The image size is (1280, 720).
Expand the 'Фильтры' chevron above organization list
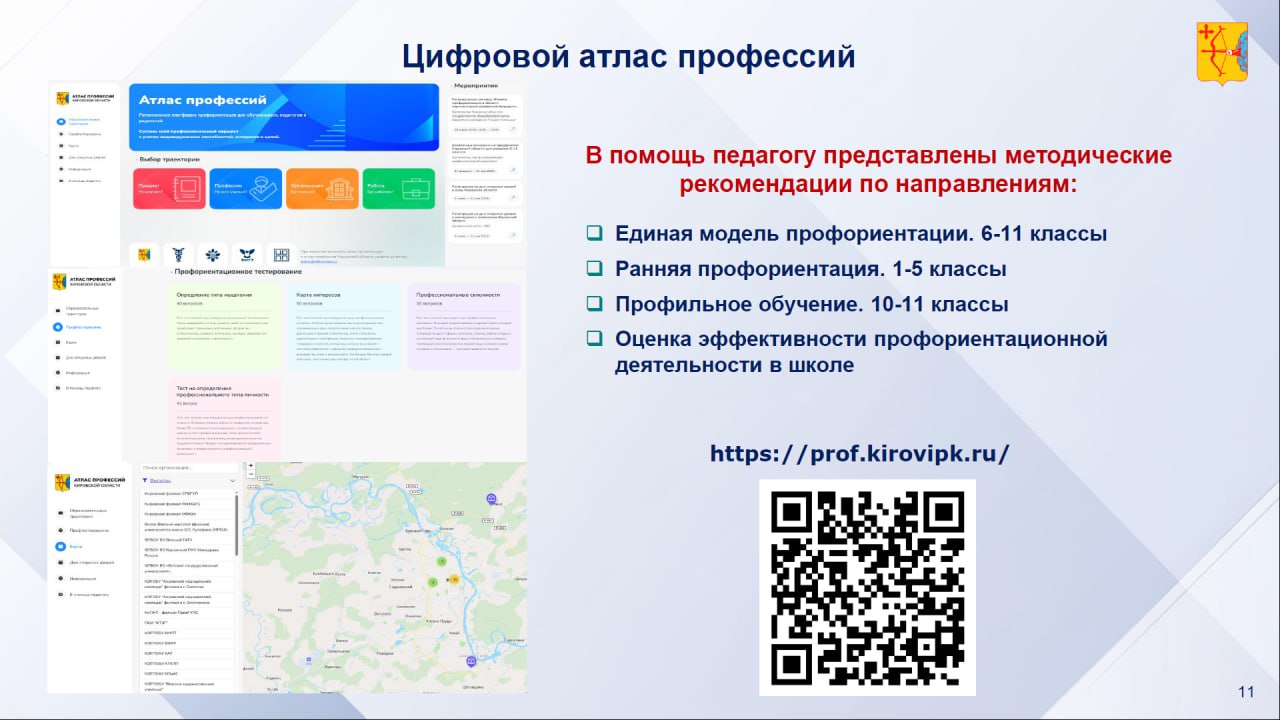coord(233,481)
